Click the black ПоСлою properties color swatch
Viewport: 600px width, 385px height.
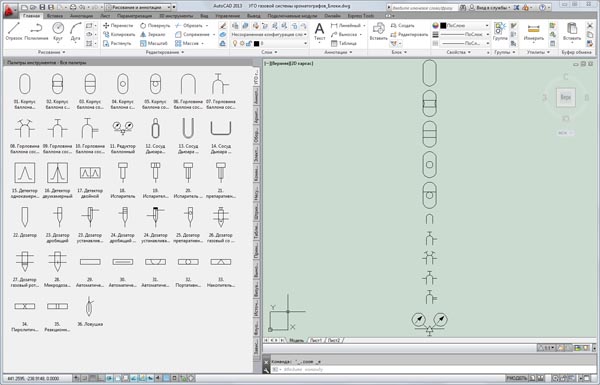tap(443, 25)
